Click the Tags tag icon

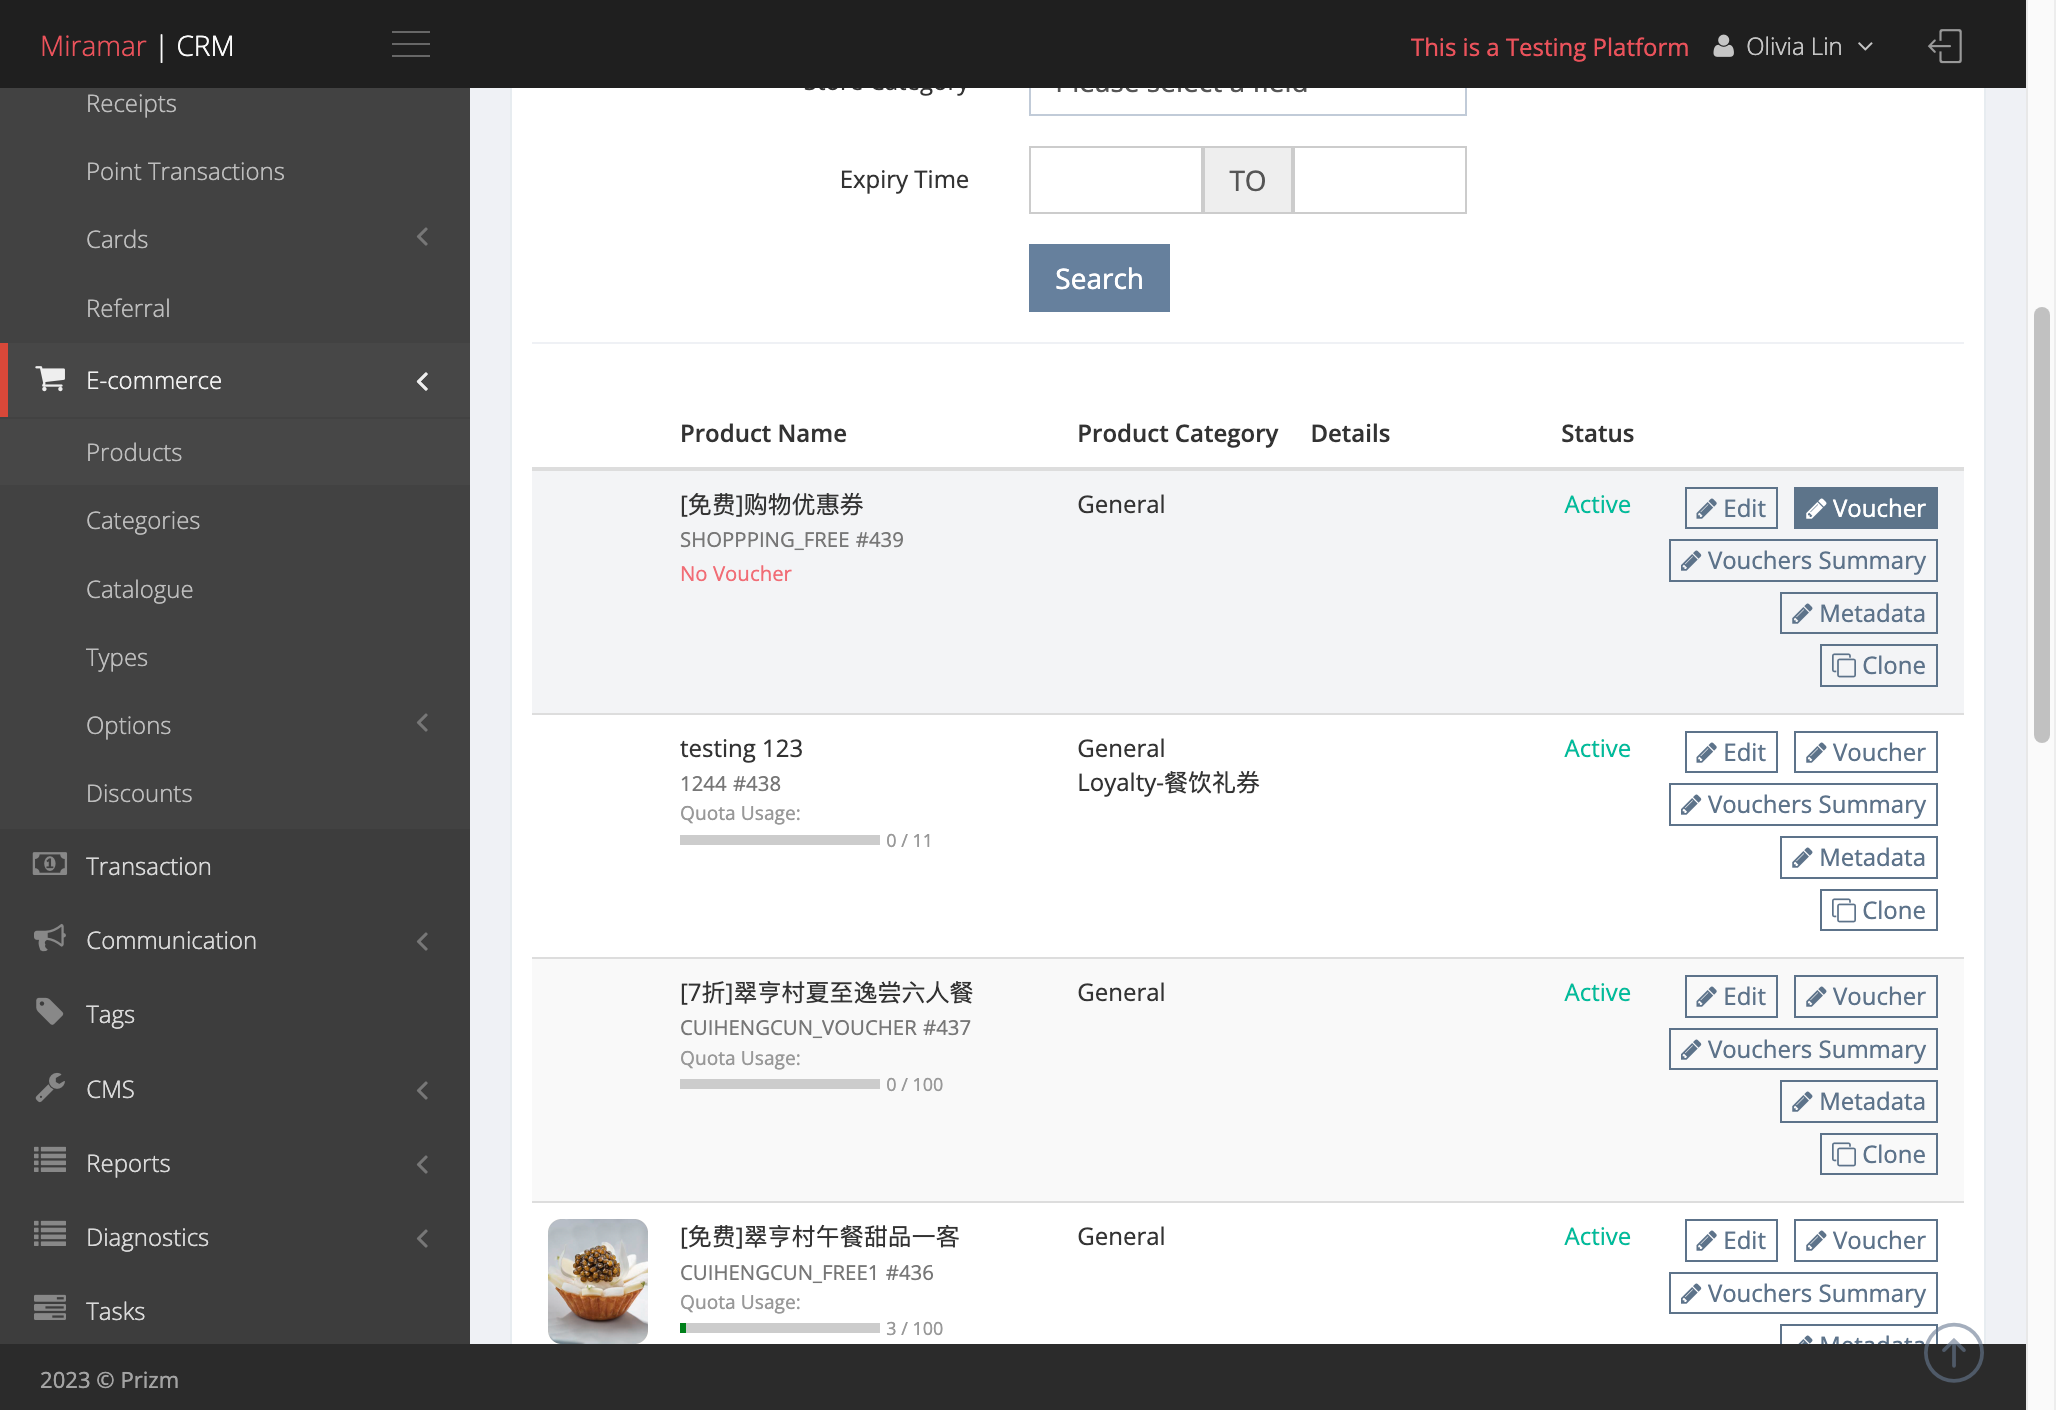click(x=50, y=1012)
